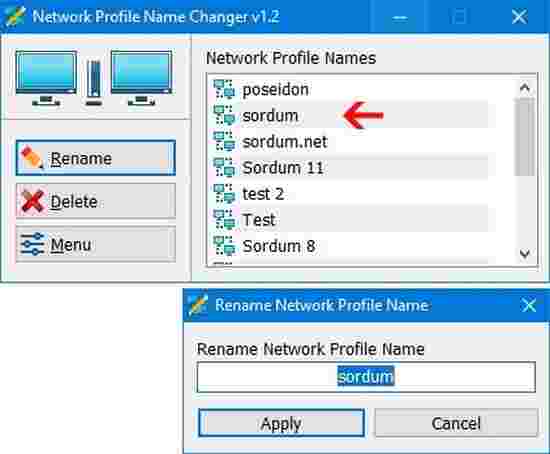Select the sordum.net profile name

(x=285, y=142)
